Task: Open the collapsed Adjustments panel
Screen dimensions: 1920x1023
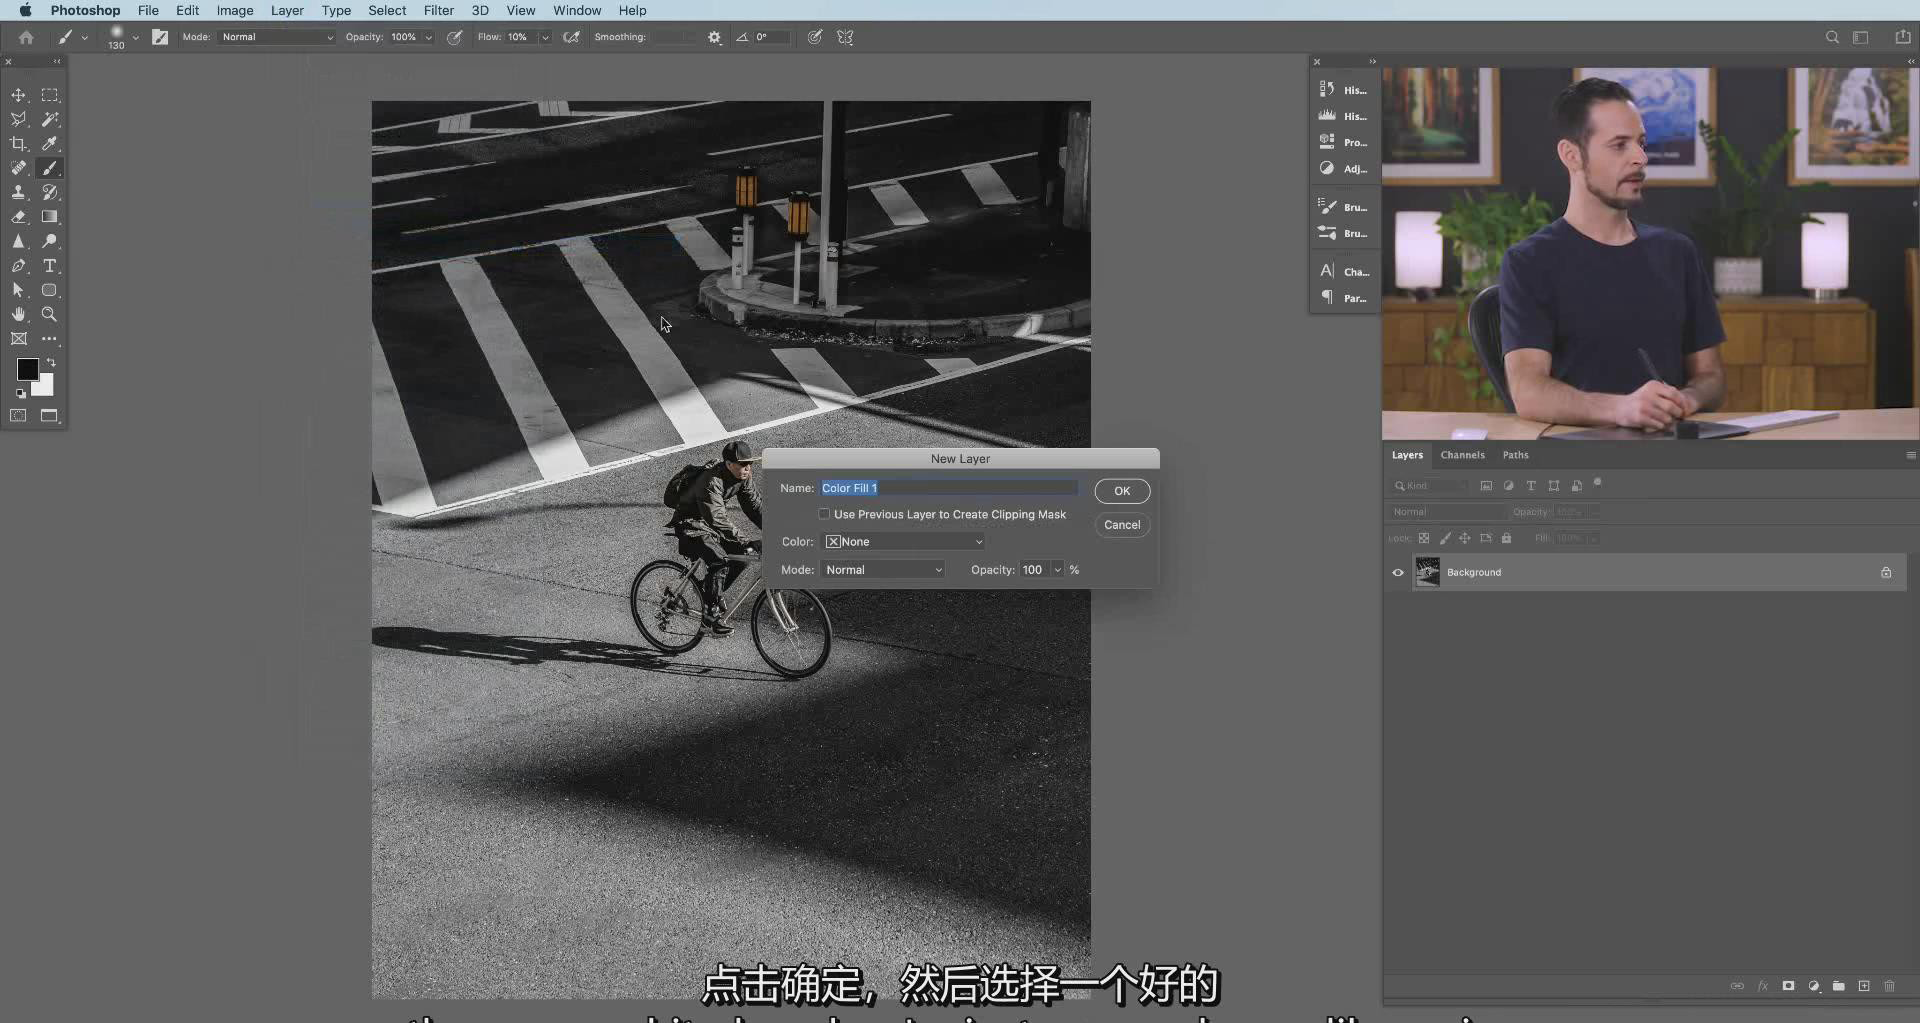Action: (x=1343, y=169)
